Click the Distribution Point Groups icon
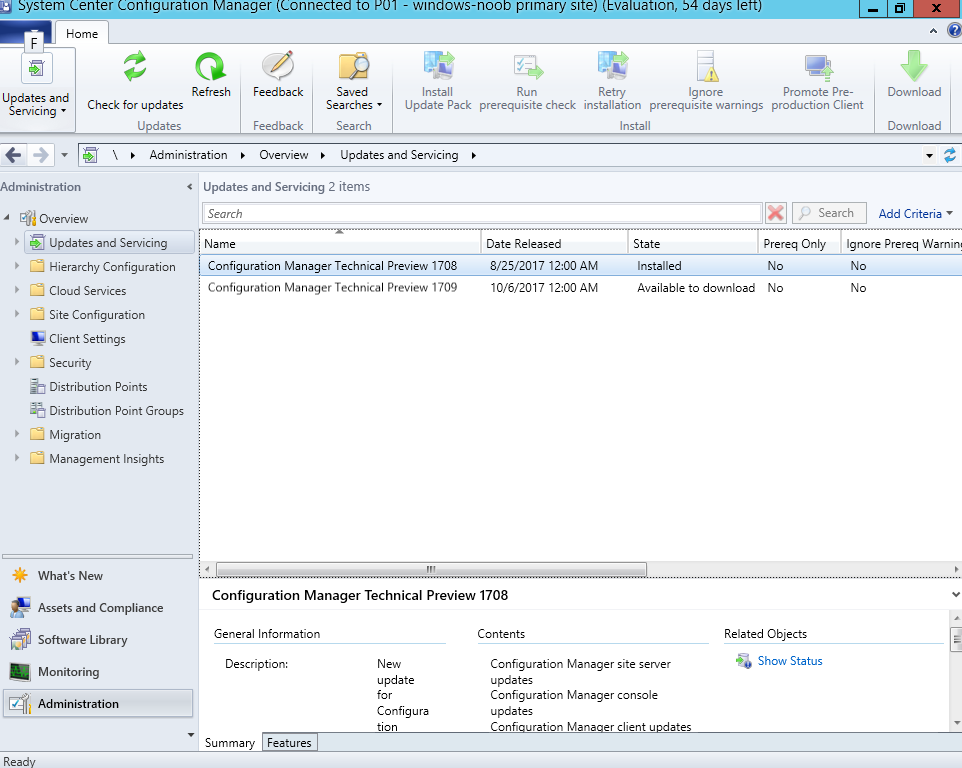This screenshot has width=962, height=768. tap(37, 410)
